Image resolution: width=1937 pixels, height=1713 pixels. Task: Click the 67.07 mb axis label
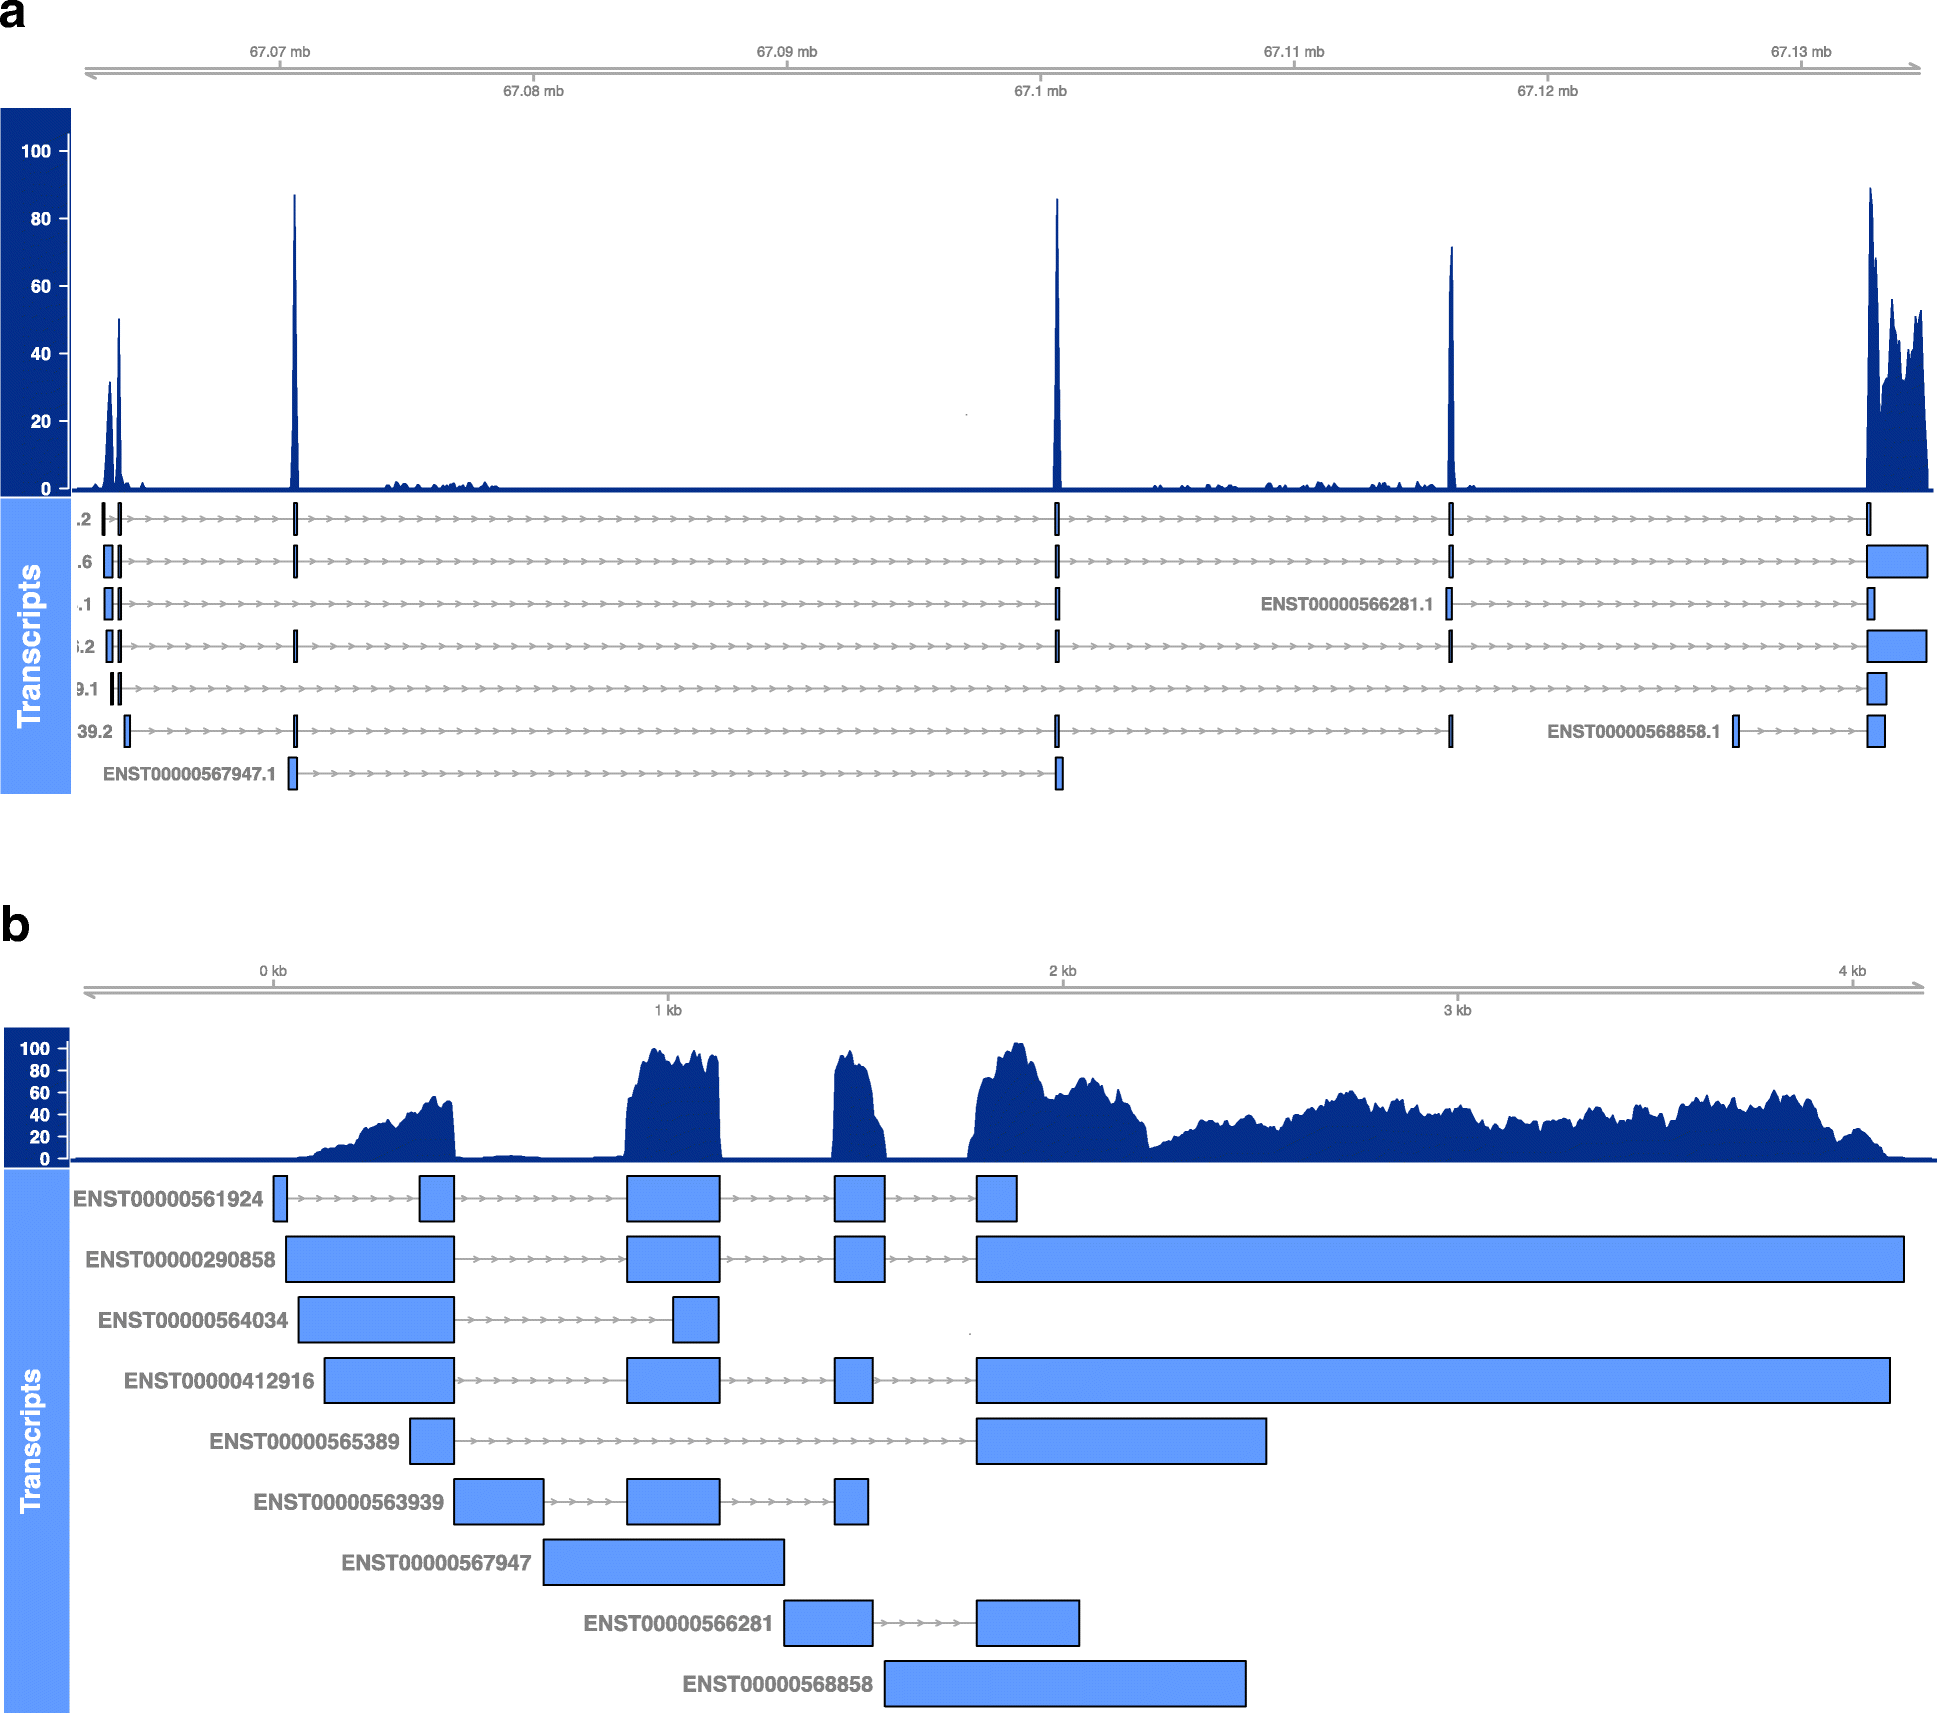pos(279,52)
